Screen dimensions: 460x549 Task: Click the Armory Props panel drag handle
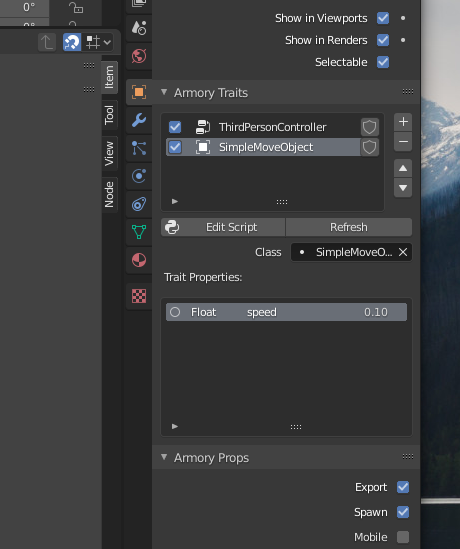tap(408, 457)
